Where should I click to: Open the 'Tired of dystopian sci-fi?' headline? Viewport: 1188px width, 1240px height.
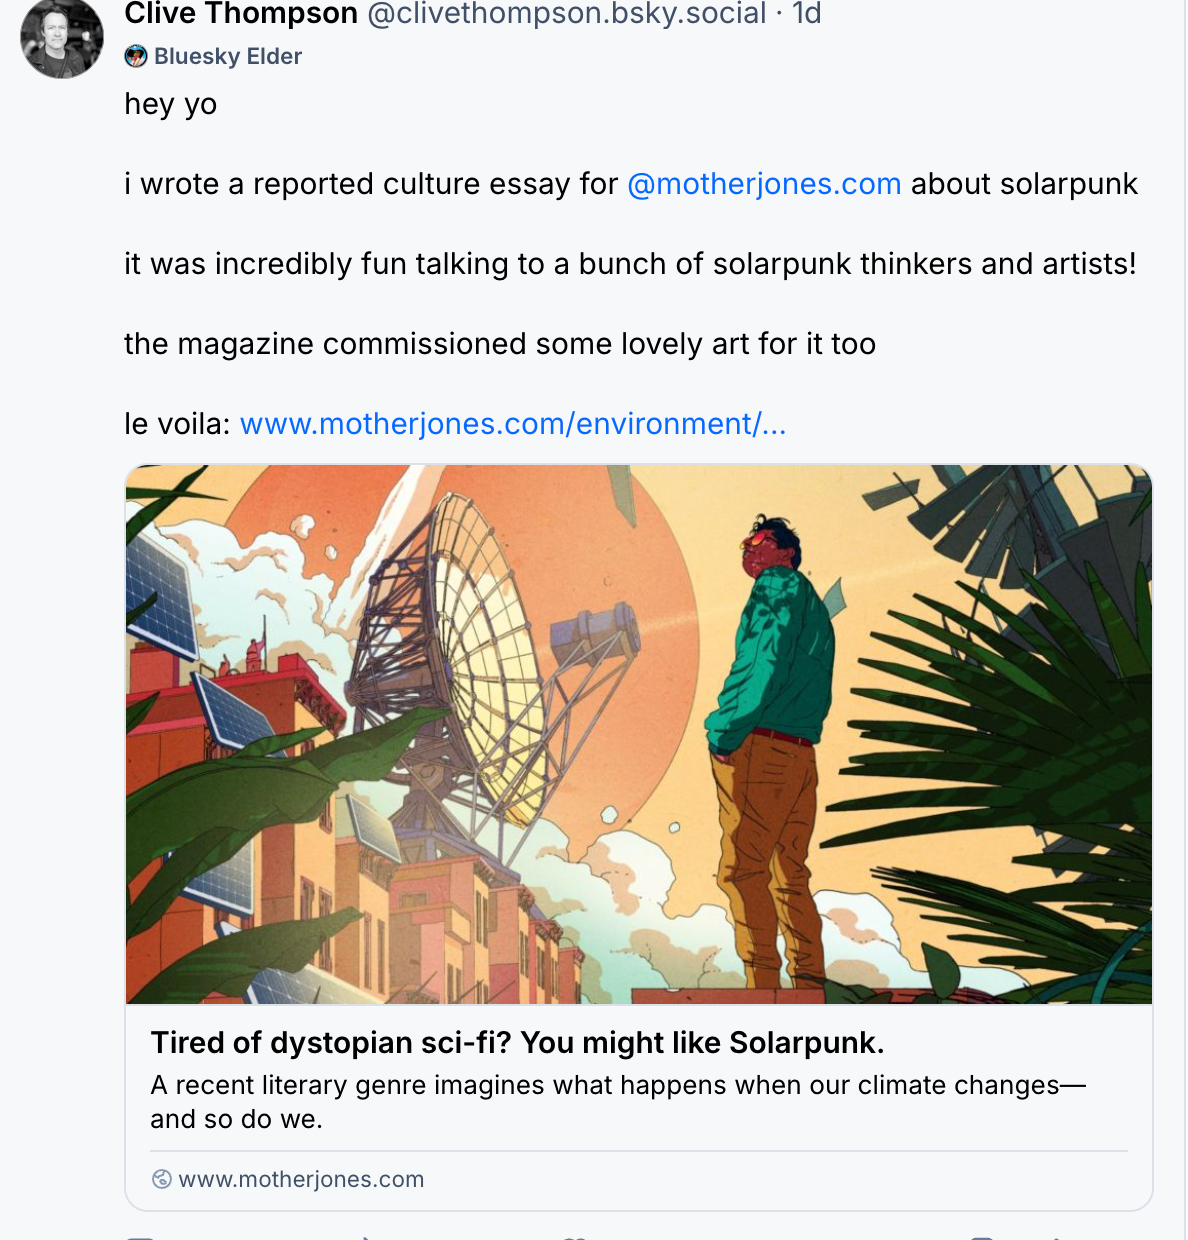click(x=517, y=1043)
